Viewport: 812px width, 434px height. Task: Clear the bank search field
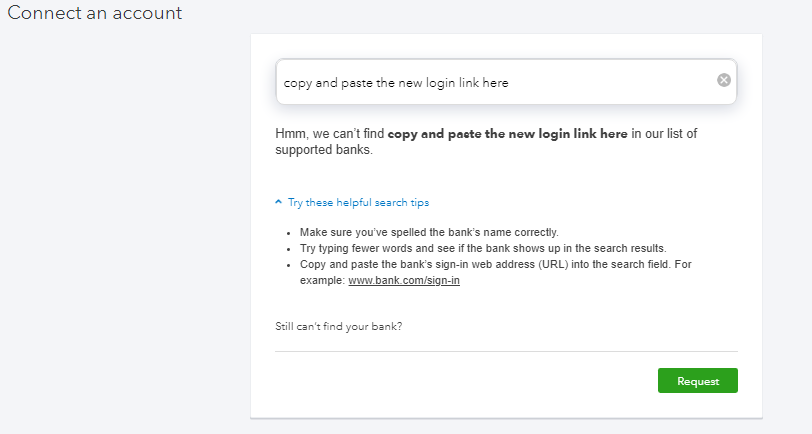click(724, 80)
